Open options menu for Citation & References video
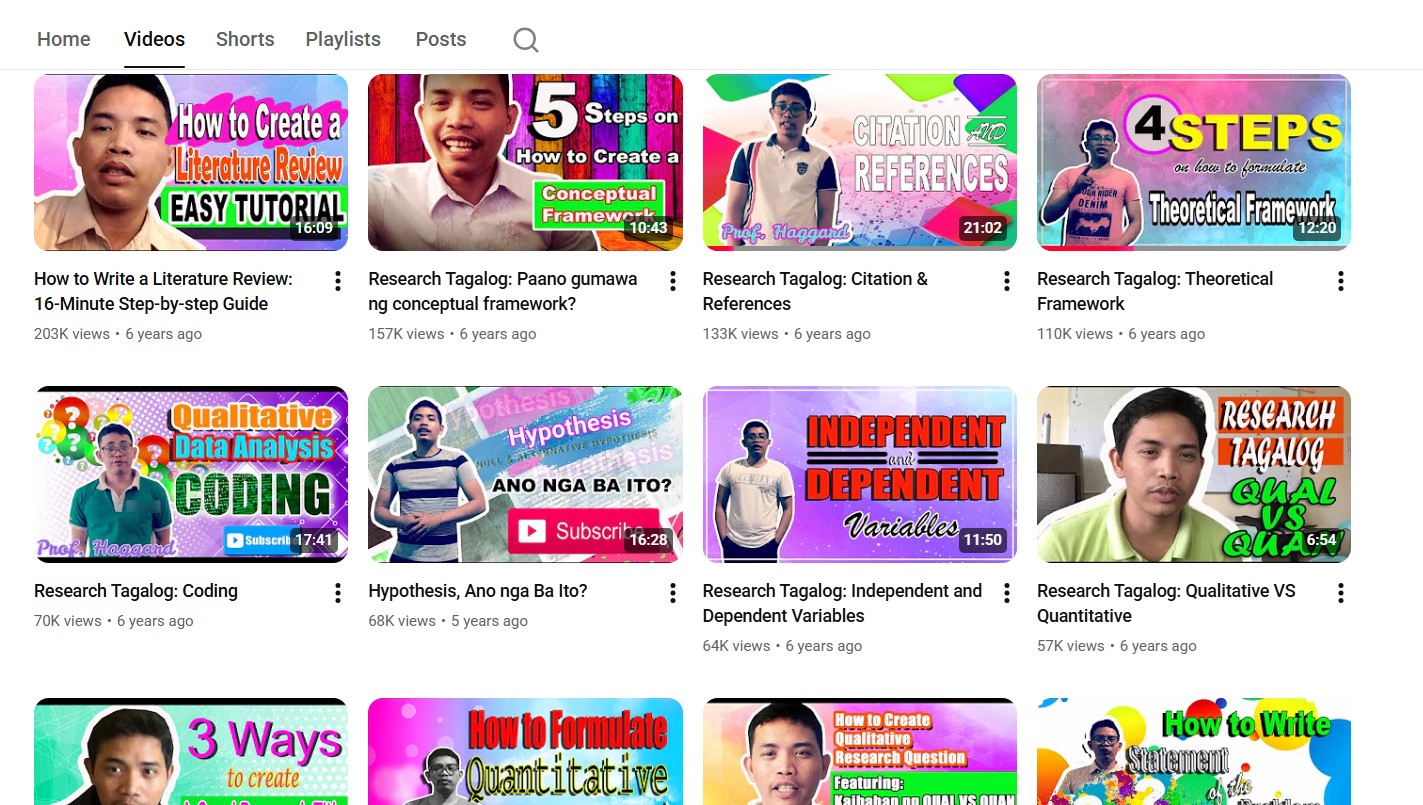The image size is (1423, 805). 1007,281
